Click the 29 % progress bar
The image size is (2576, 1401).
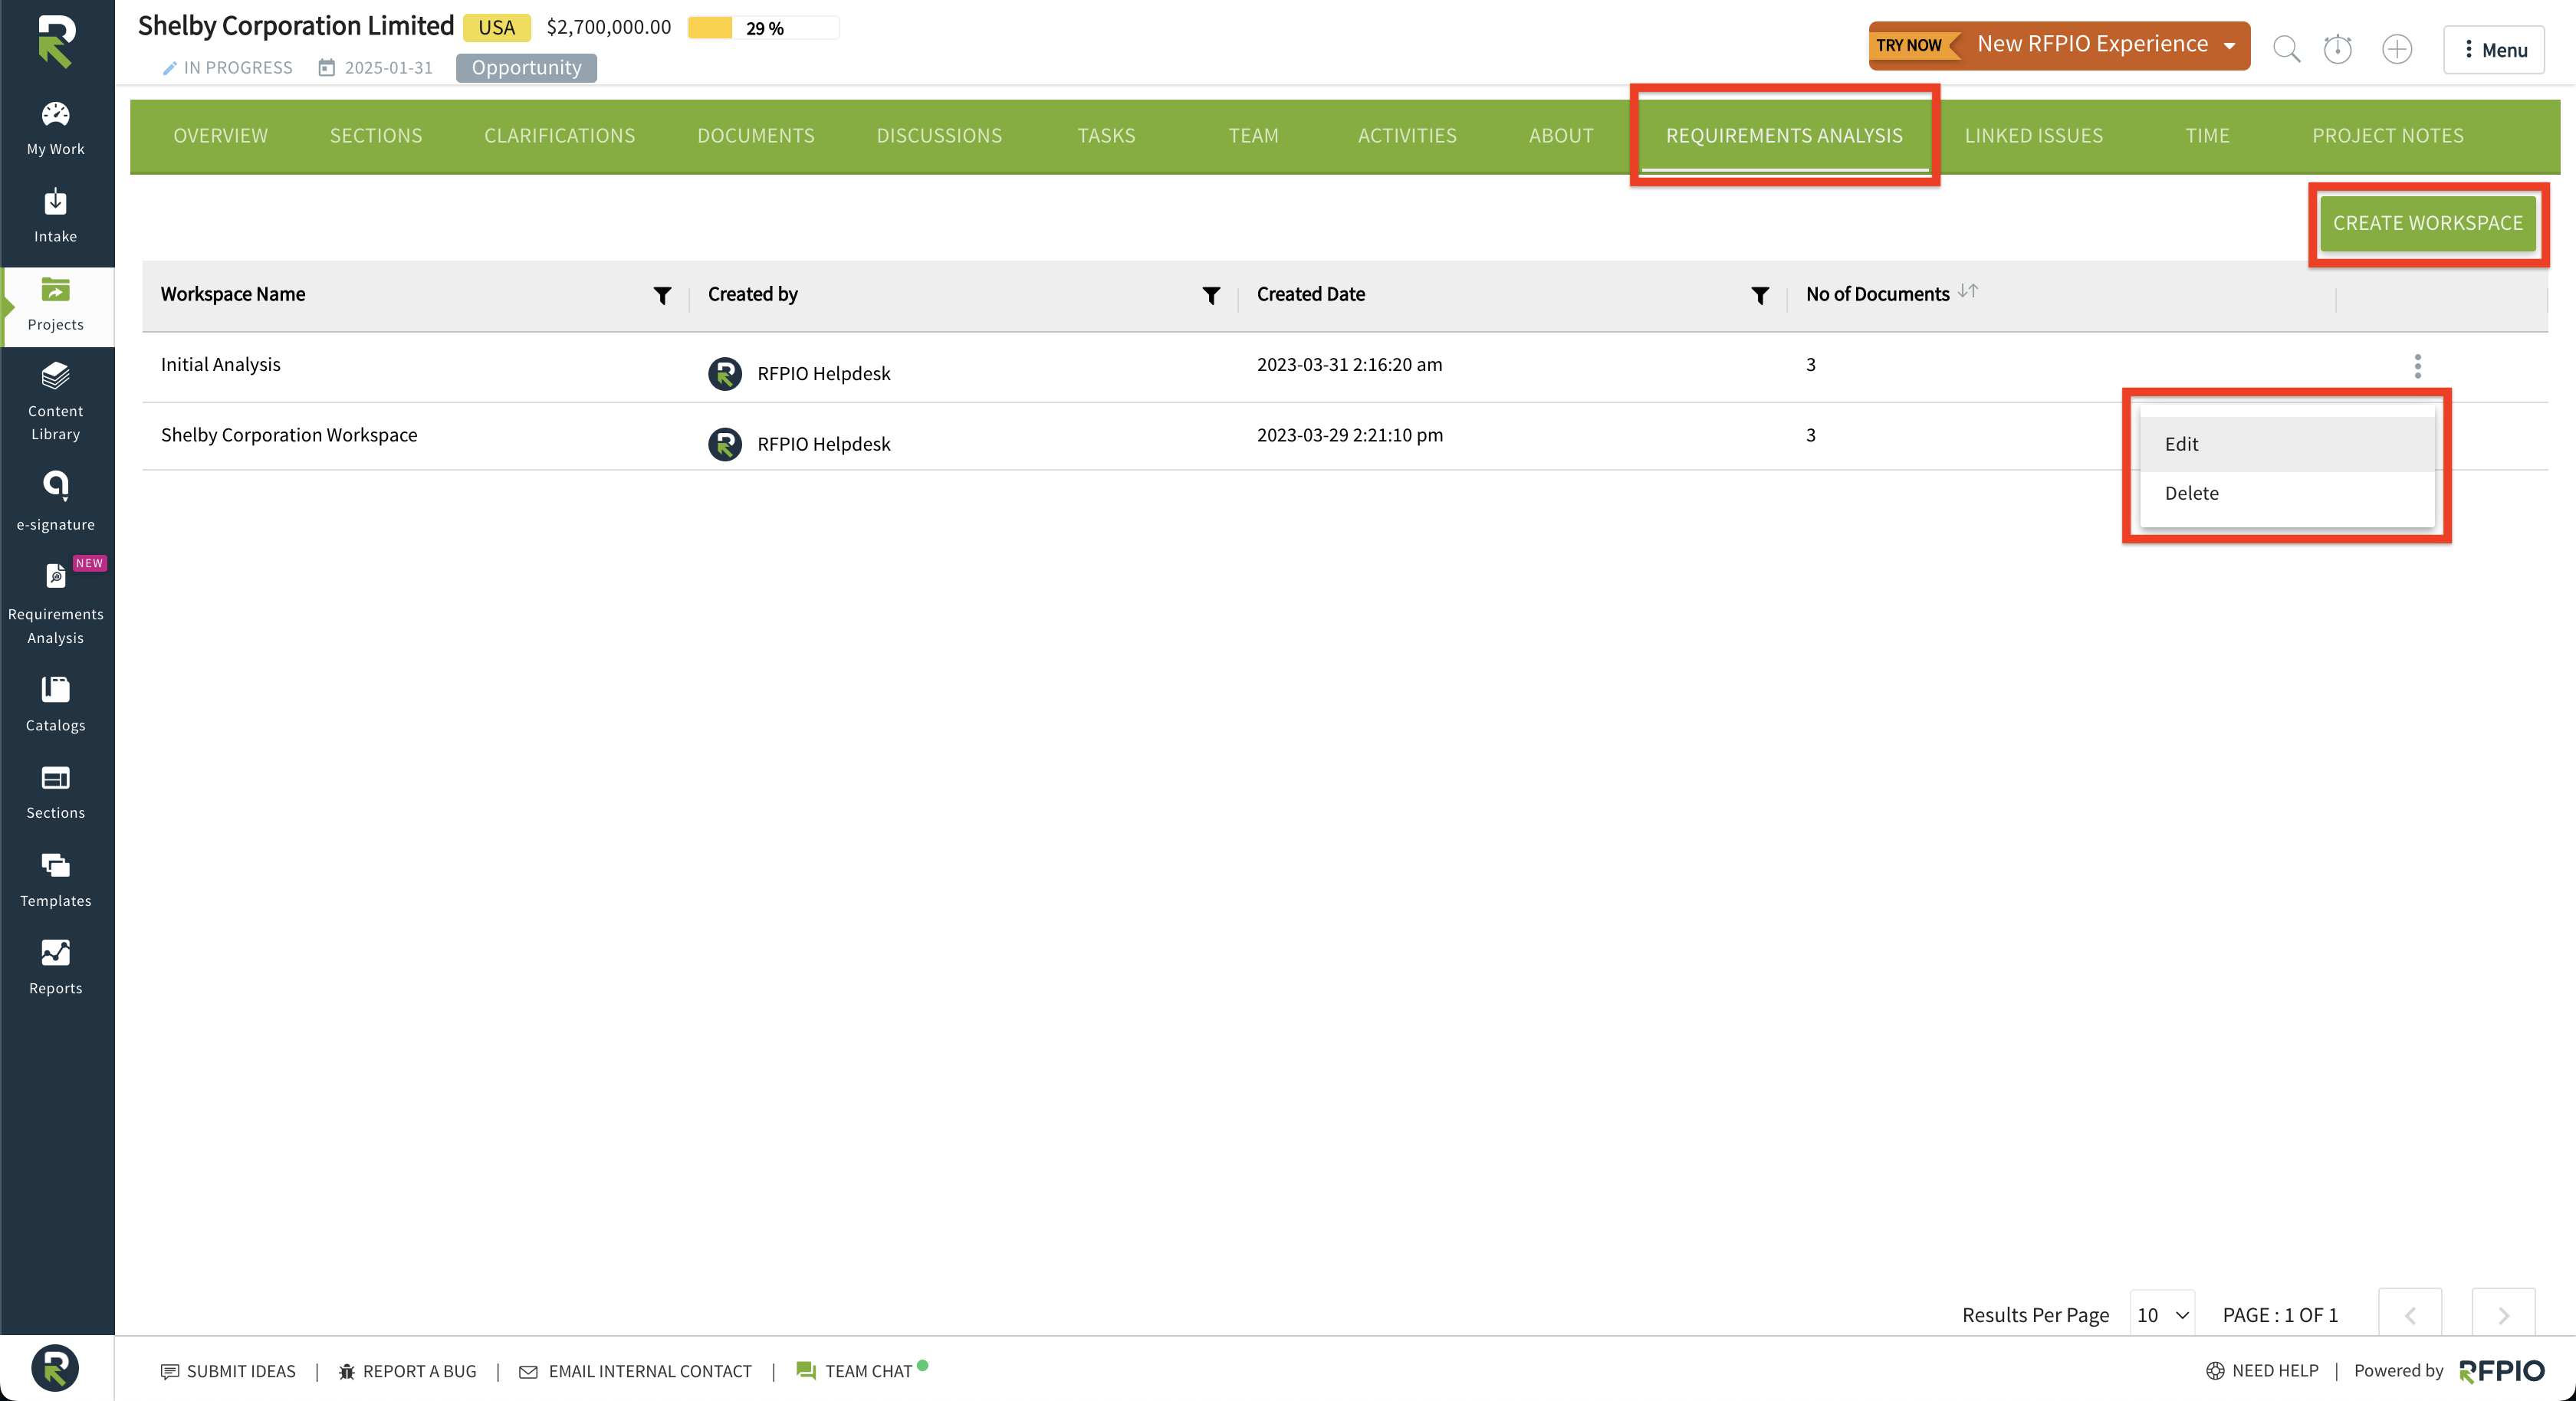point(763,28)
